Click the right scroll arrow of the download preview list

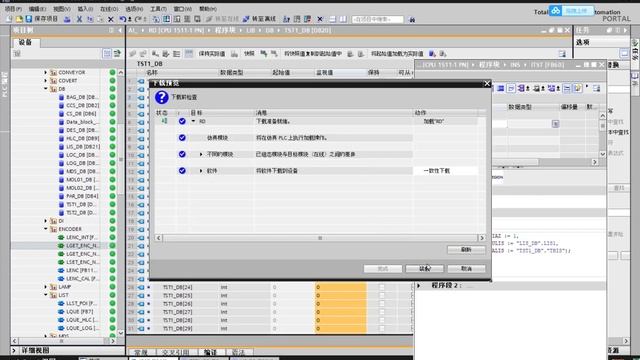coord(482,238)
